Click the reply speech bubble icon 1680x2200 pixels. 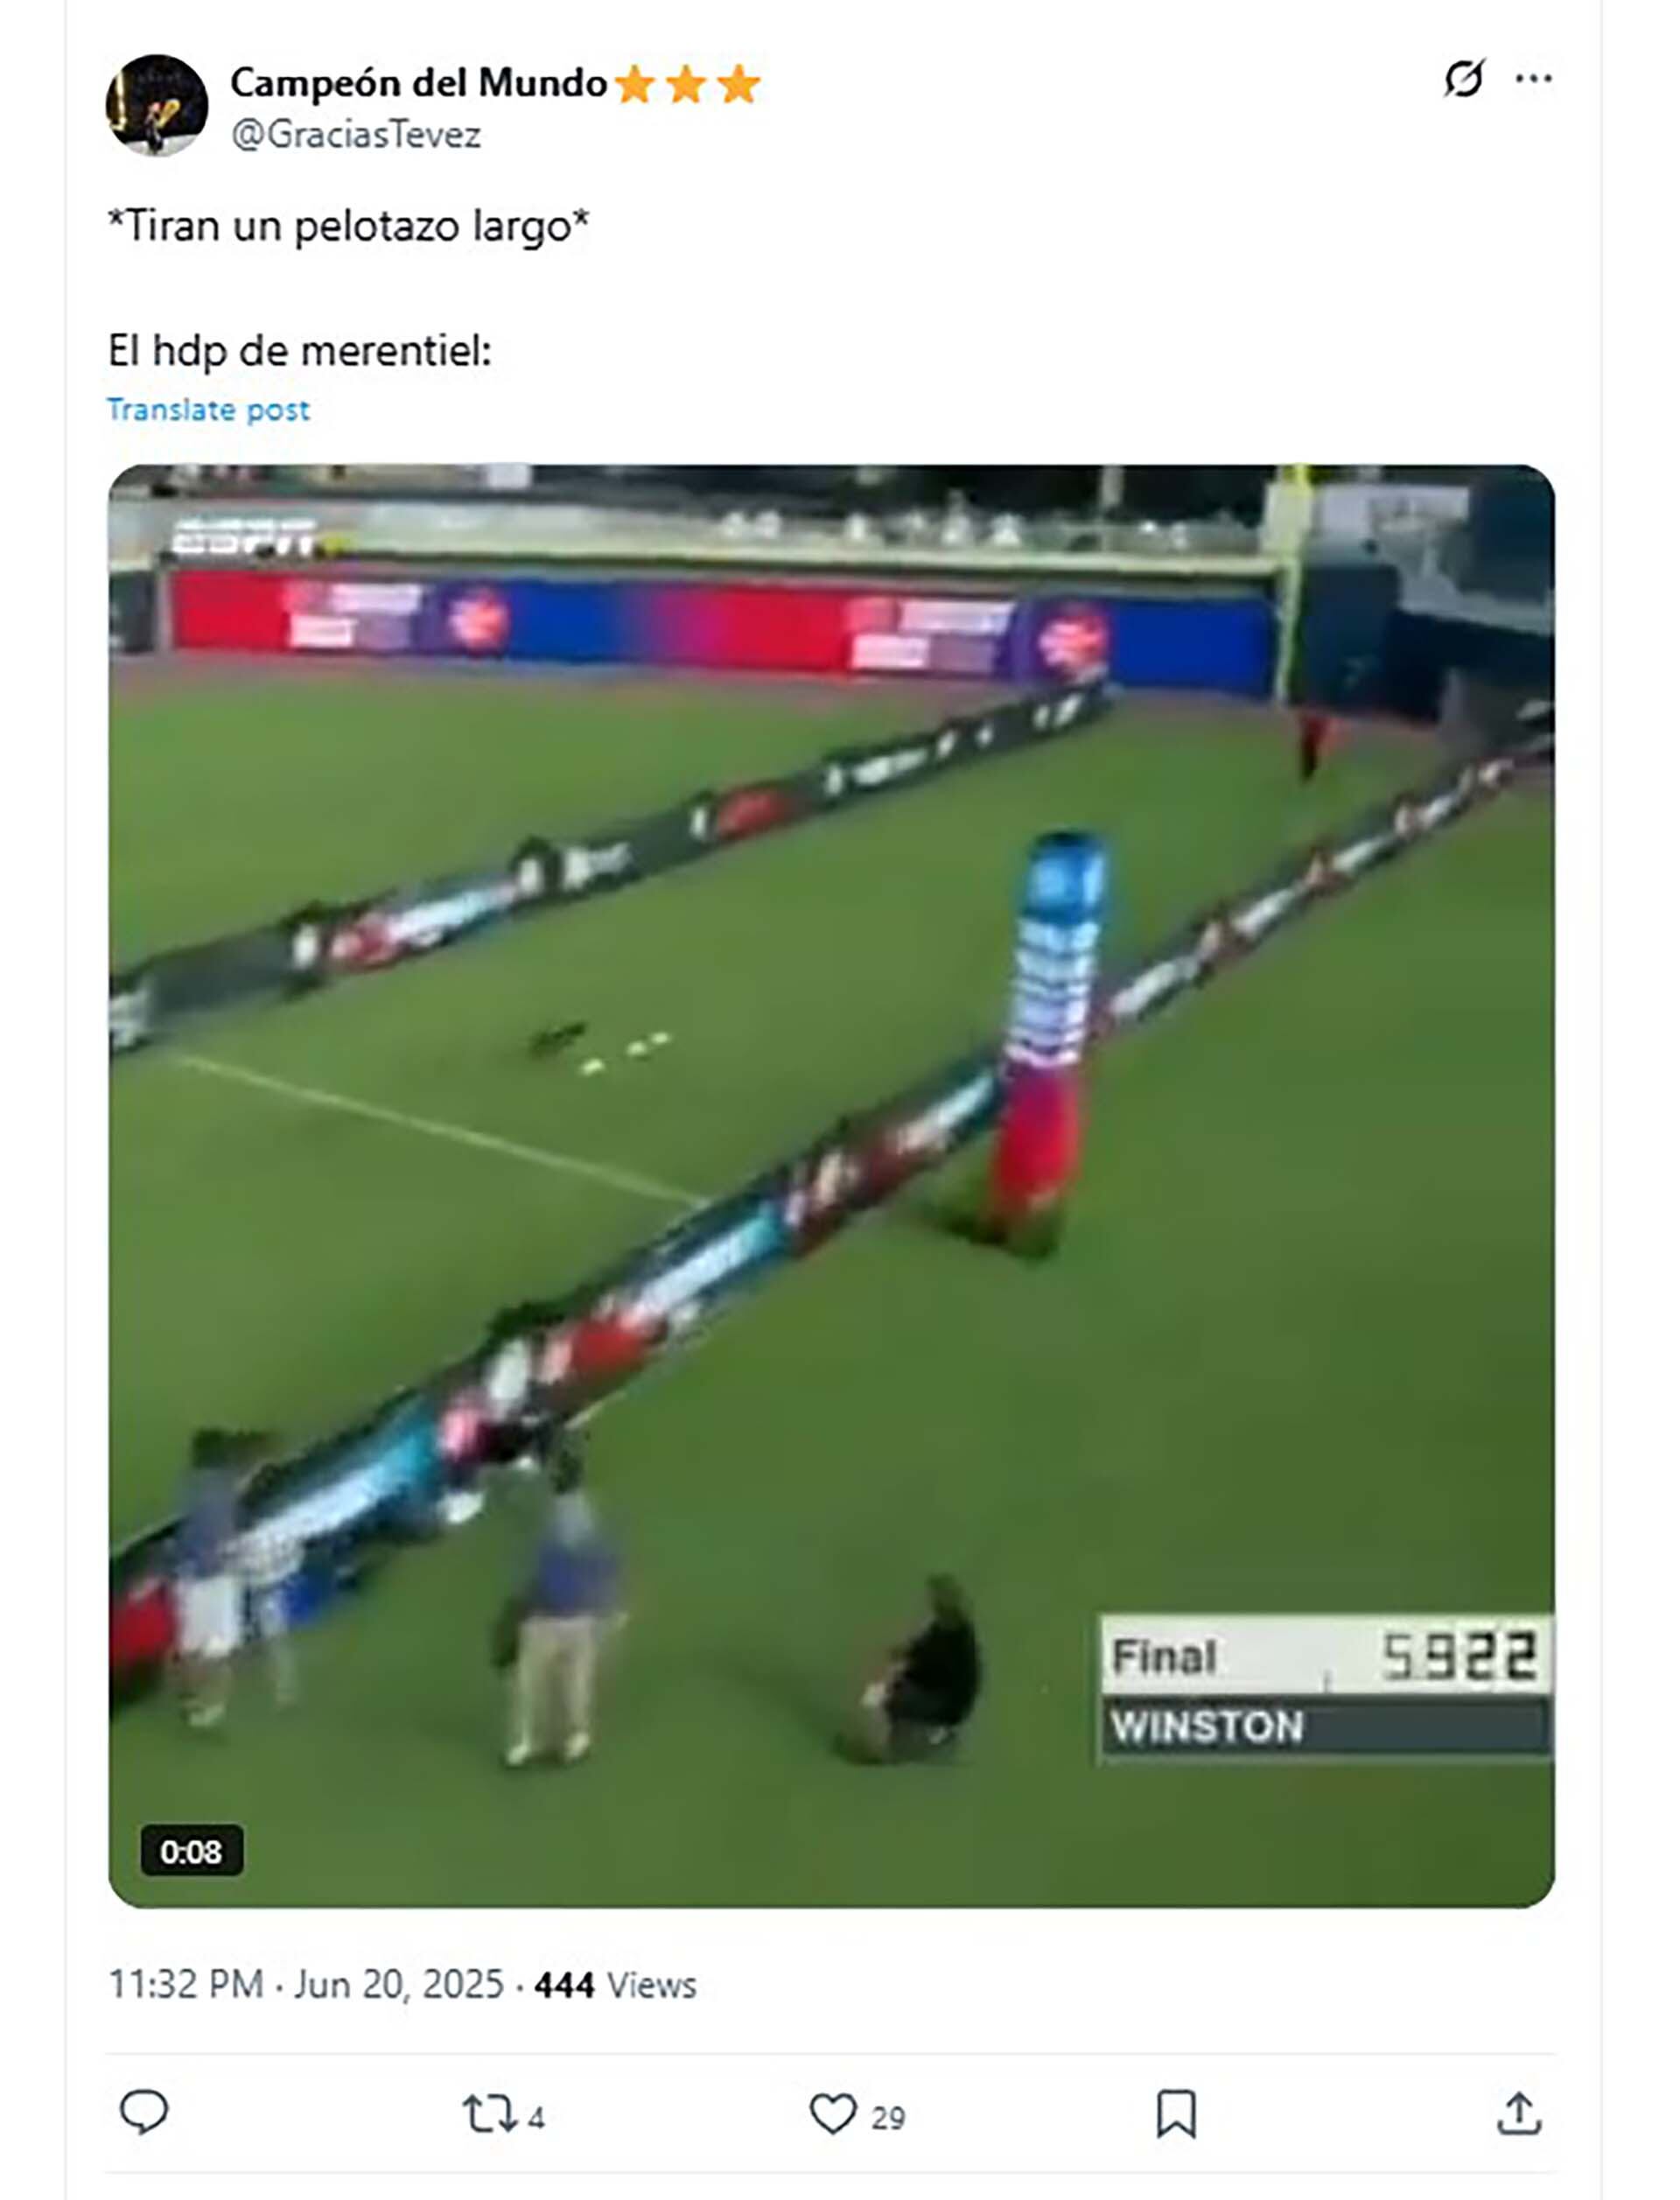(144, 2113)
